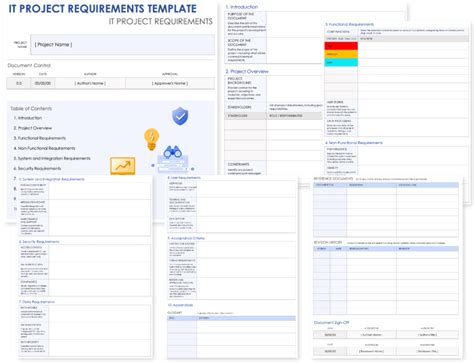
Task: Open '2. Project Overview' in the table of contents
Action: click(x=33, y=128)
